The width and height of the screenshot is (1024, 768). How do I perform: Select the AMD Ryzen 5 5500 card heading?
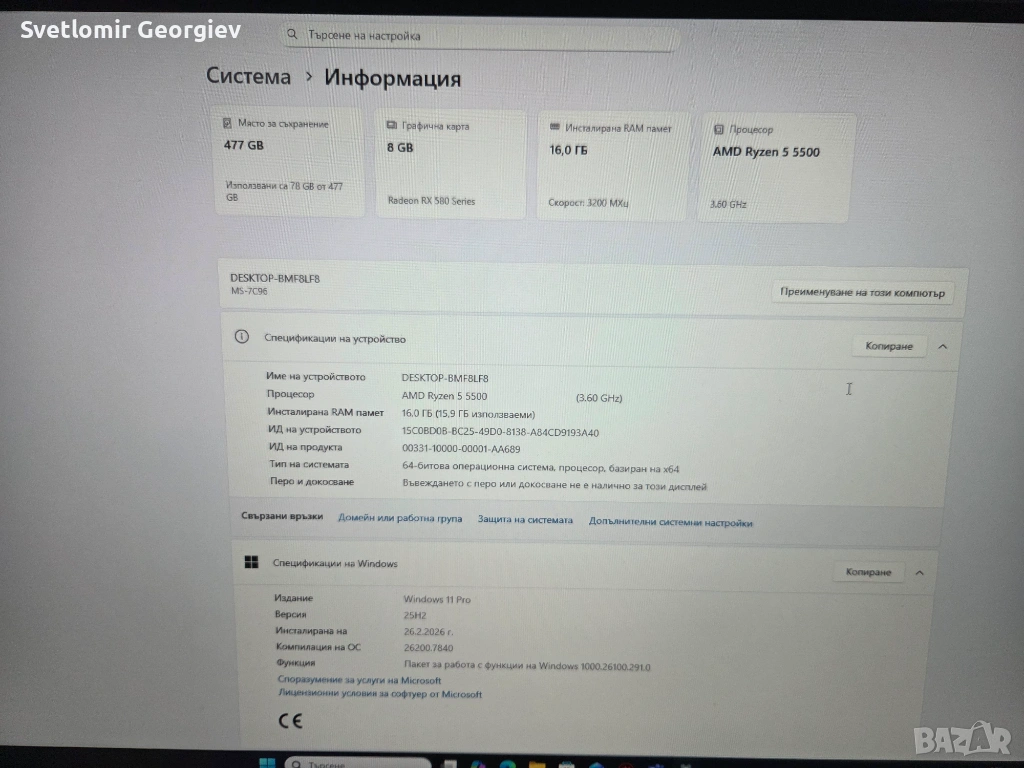click(766, 152)
